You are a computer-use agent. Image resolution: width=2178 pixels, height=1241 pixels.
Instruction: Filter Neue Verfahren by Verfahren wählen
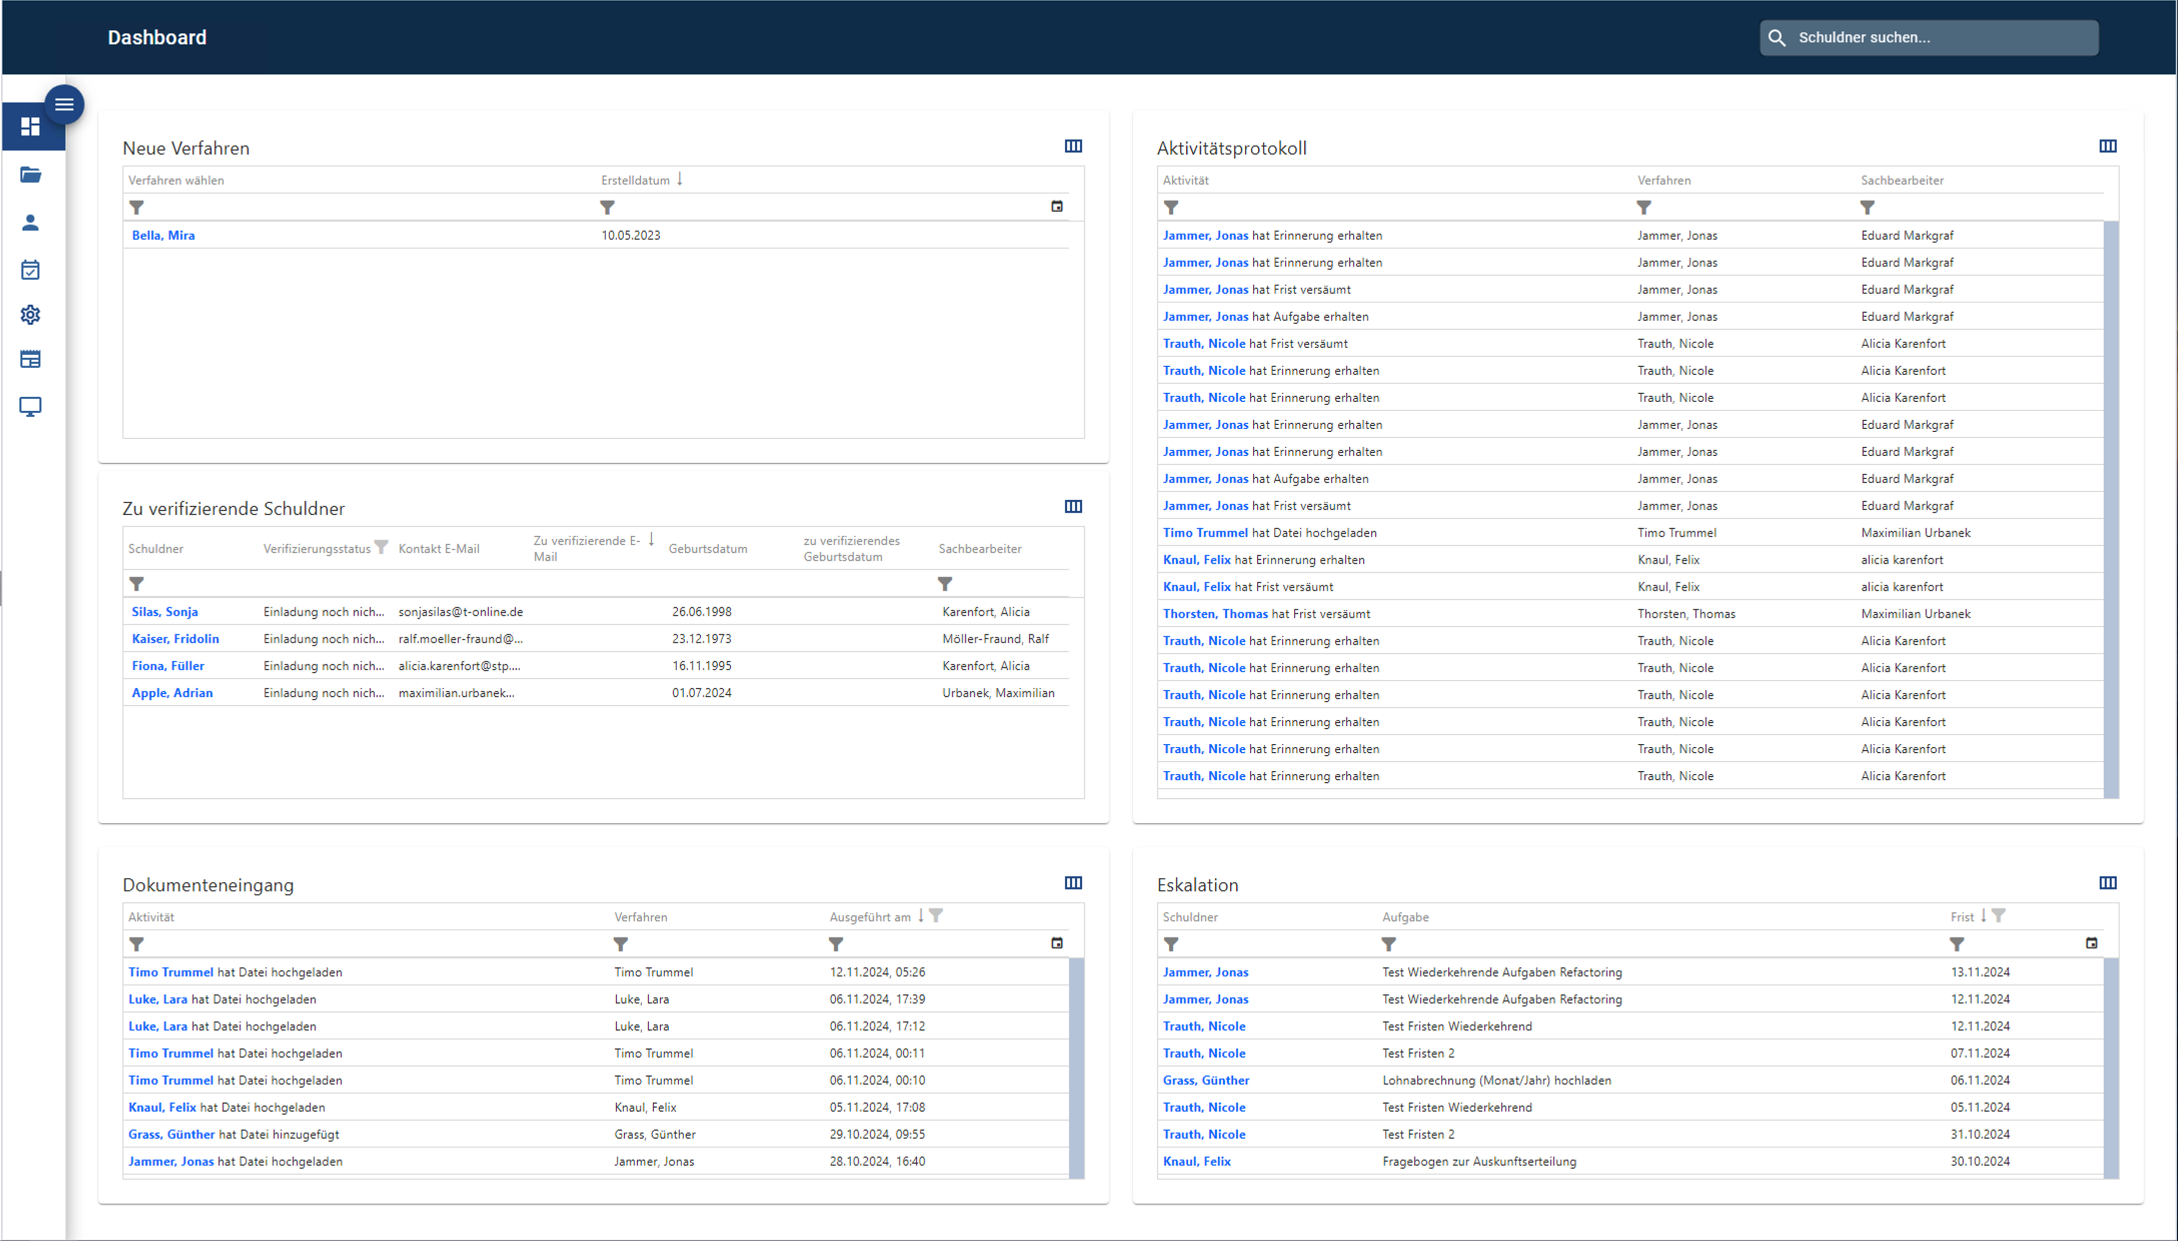click(x=137, y=207)
